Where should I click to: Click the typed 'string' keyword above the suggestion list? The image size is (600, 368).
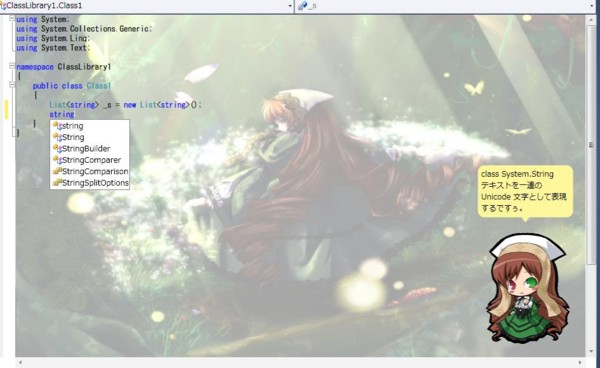[x=62, y=114]
